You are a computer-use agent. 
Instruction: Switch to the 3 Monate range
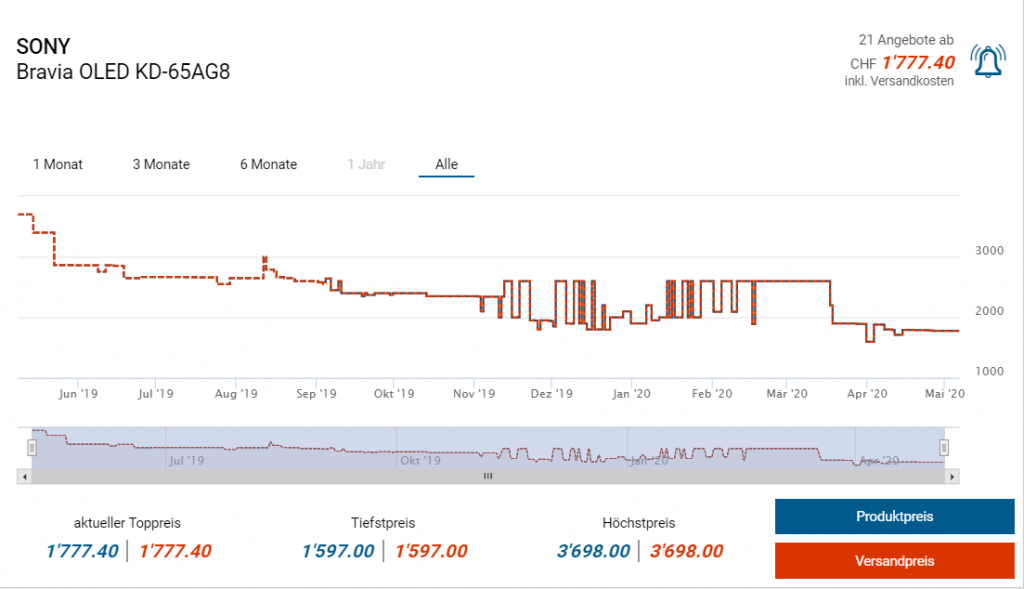pos(161,164)
